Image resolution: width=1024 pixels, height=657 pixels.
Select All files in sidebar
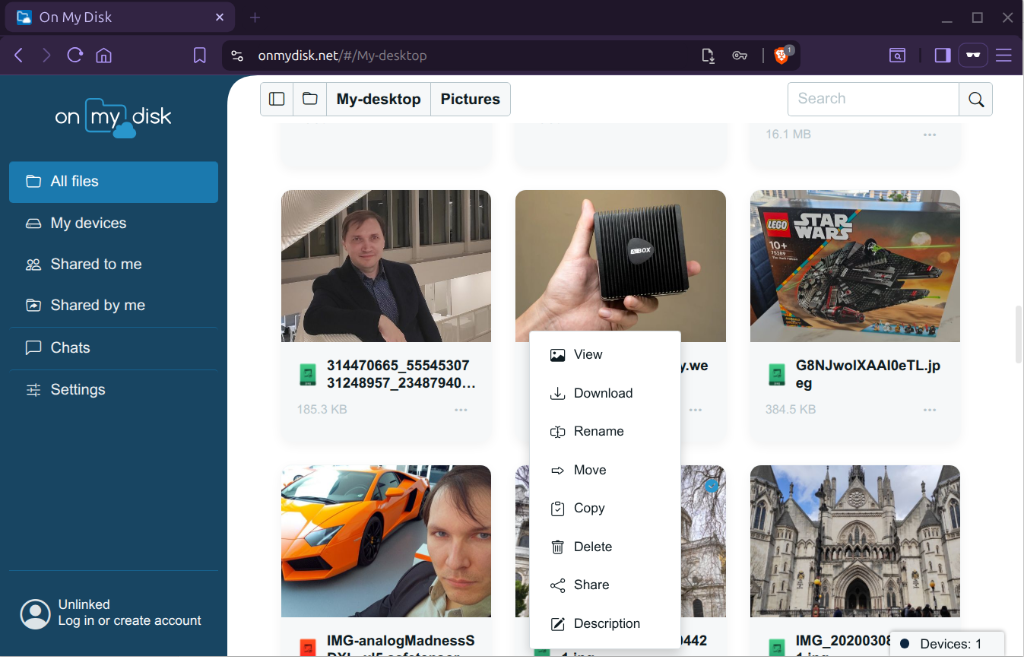114,182
